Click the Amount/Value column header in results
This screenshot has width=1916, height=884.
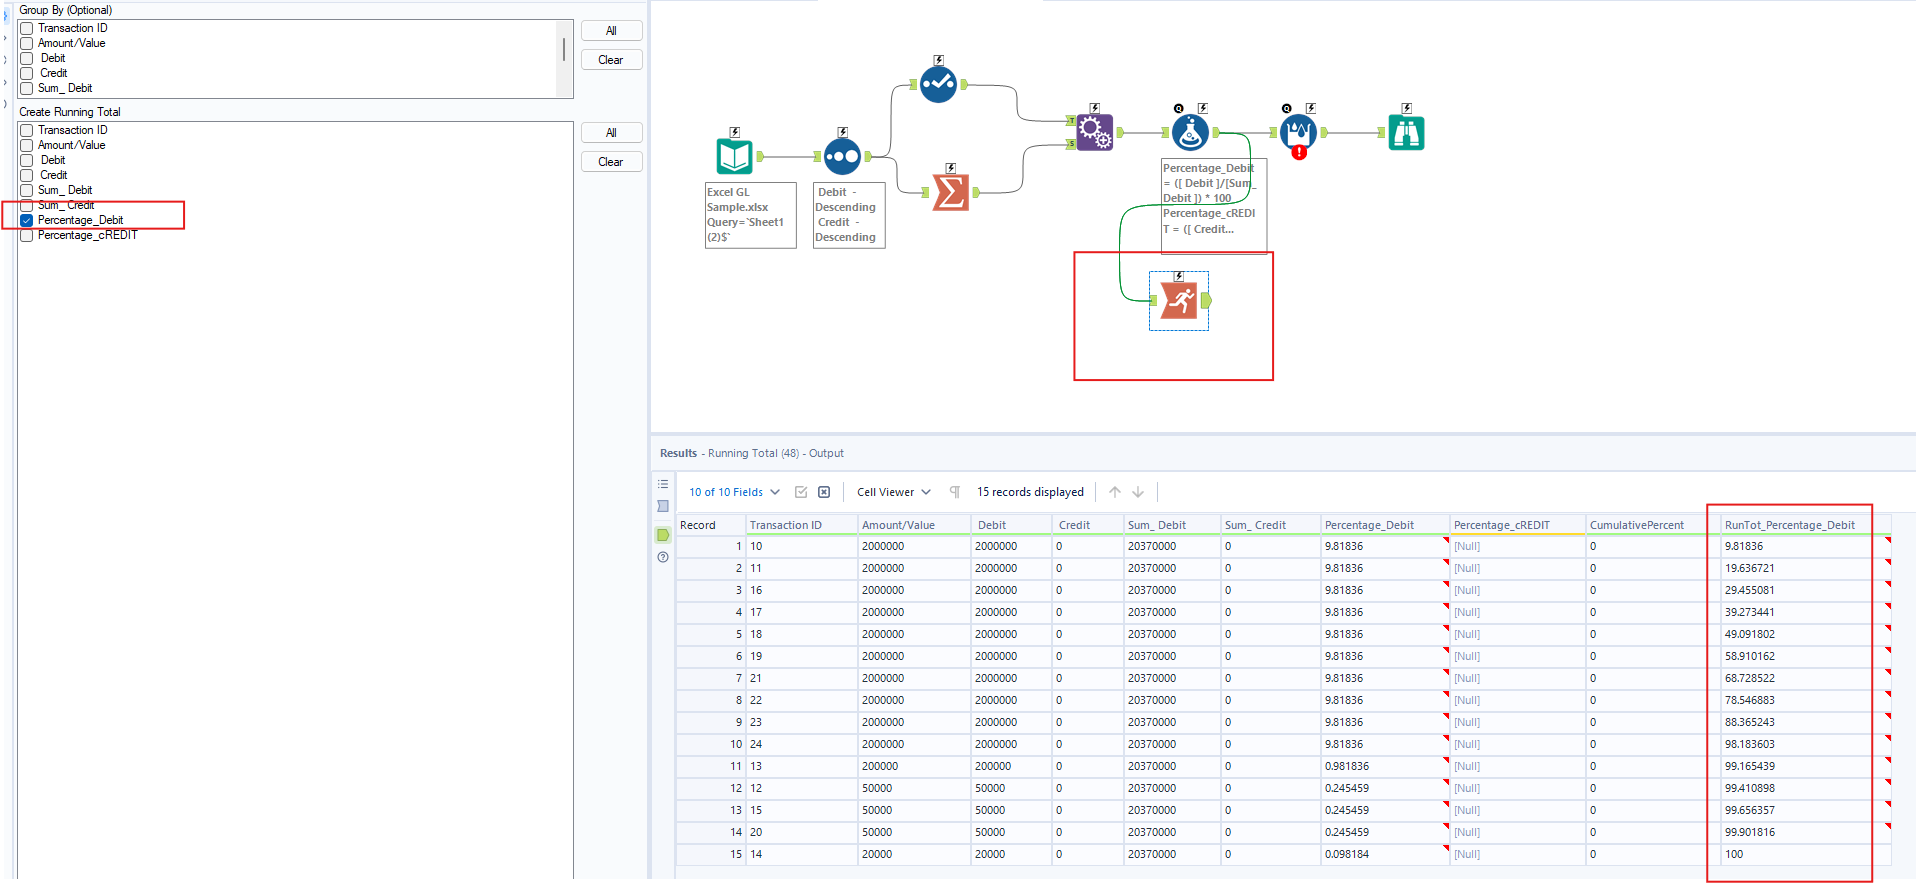[914, 525]
